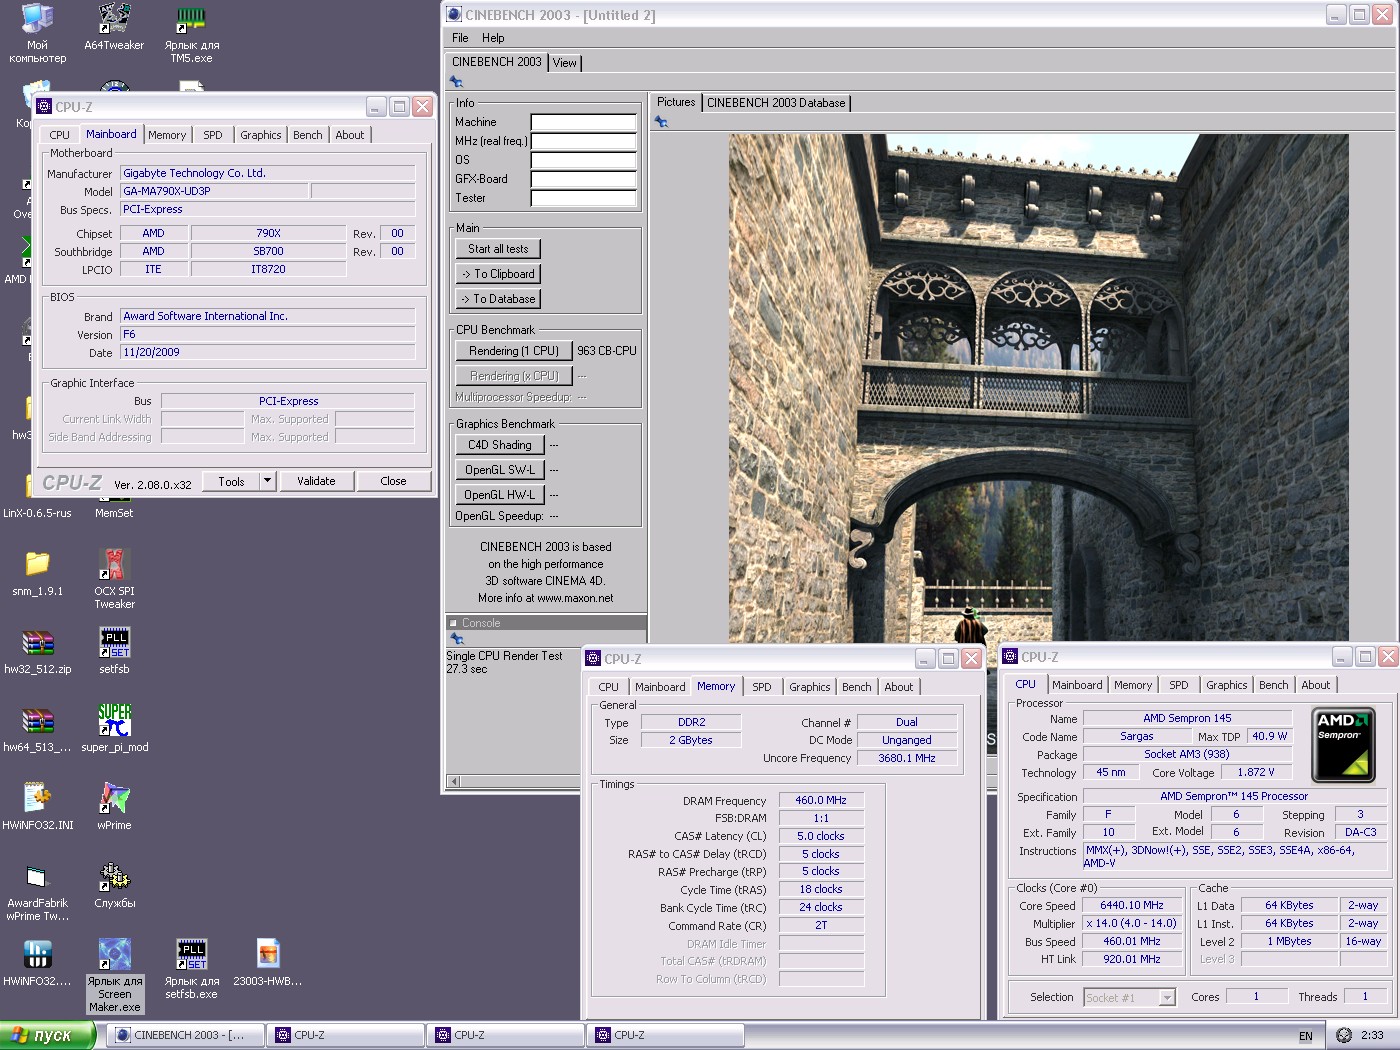This screenshot has height=1050, width=1400.
Task: Switch to Memory tab in Mainboard CPU-Z window
Action: [167, 135]
